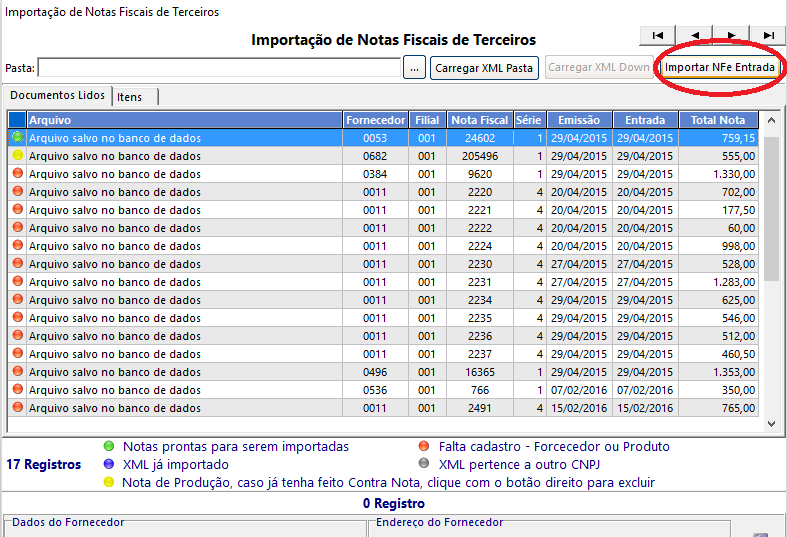
Task: Click legend text Falta cadastro - Forcecedor ou Produto
Action: point(554,447)
